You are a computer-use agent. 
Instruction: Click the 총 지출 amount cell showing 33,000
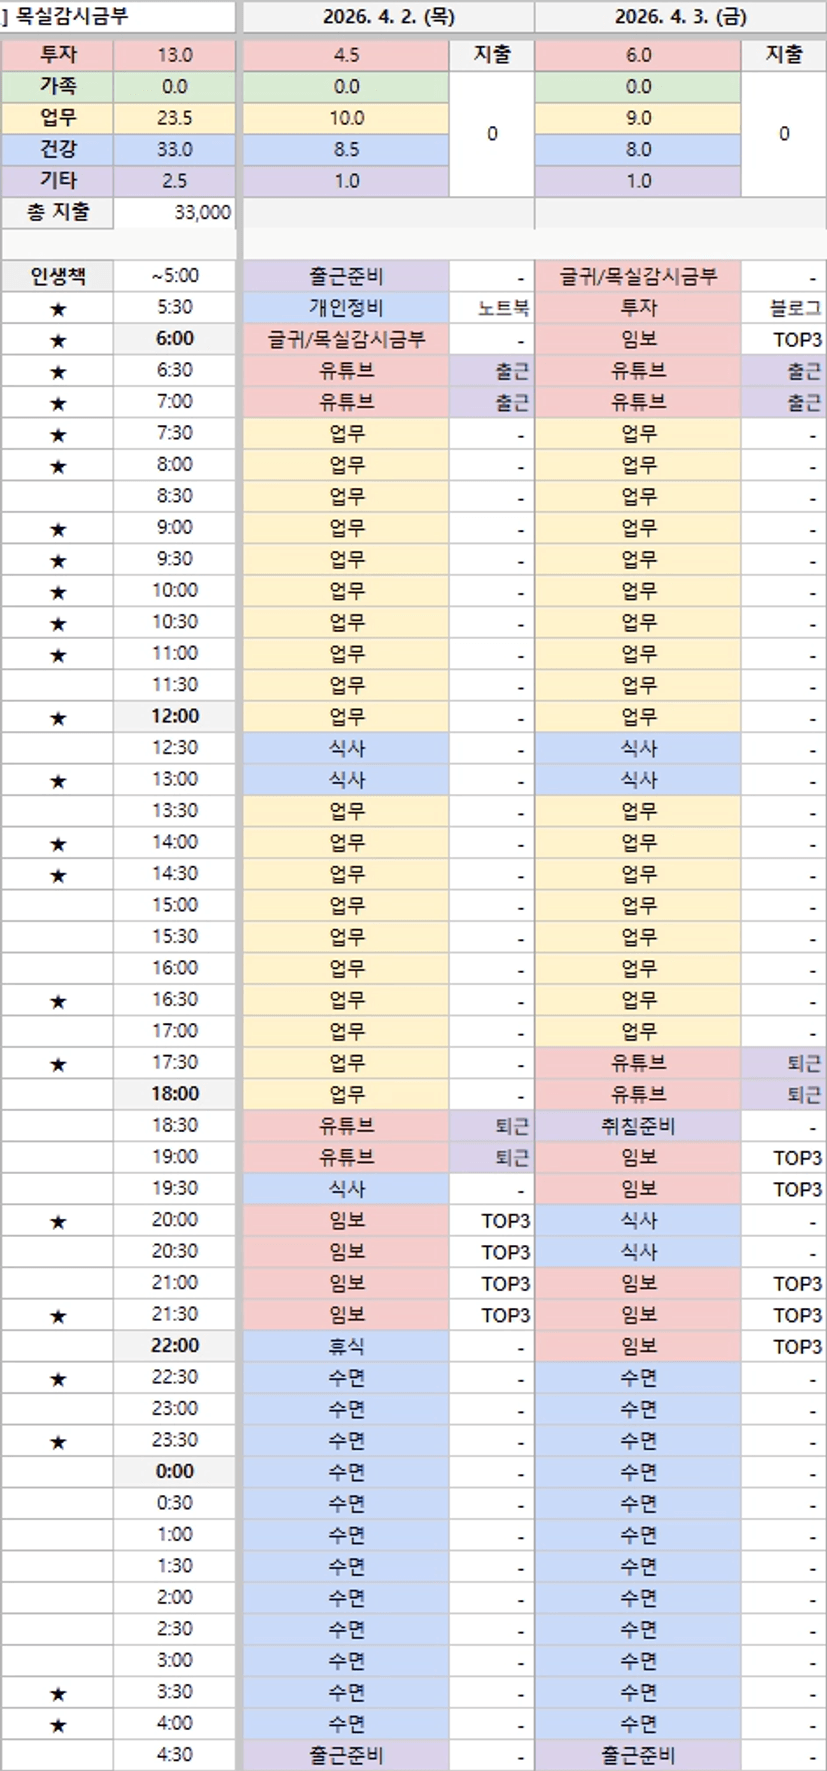[x=176, y=212]
